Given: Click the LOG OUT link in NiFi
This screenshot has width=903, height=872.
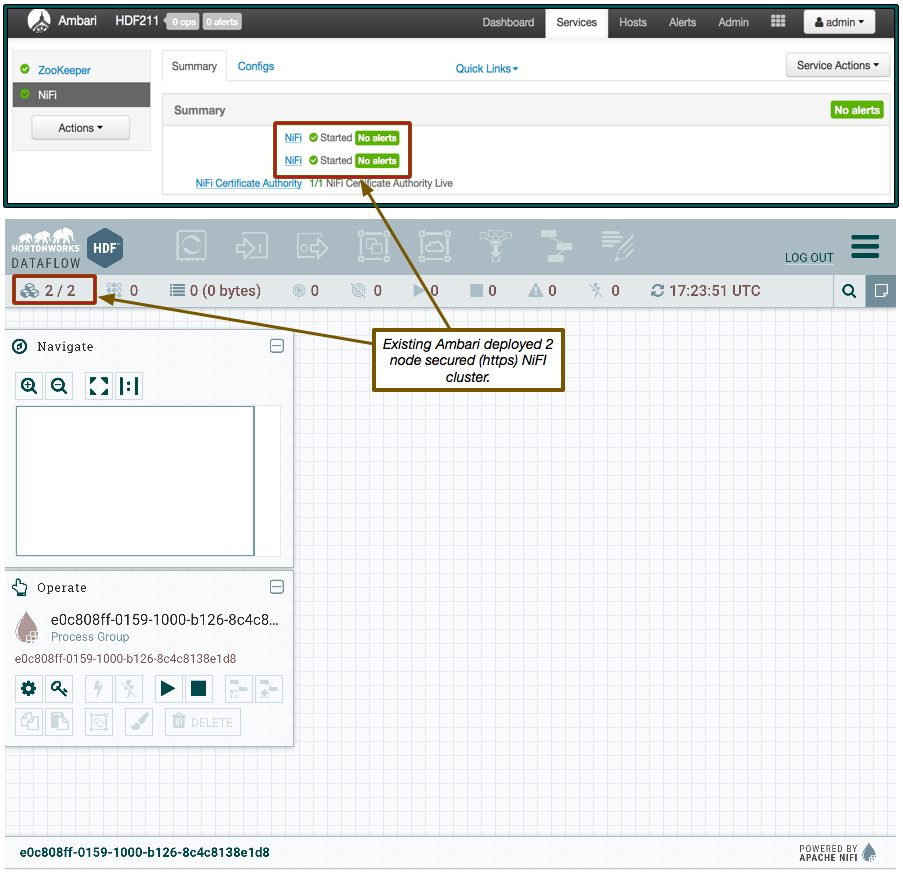Looking at the screenshot, I should (x=809, y=258).
